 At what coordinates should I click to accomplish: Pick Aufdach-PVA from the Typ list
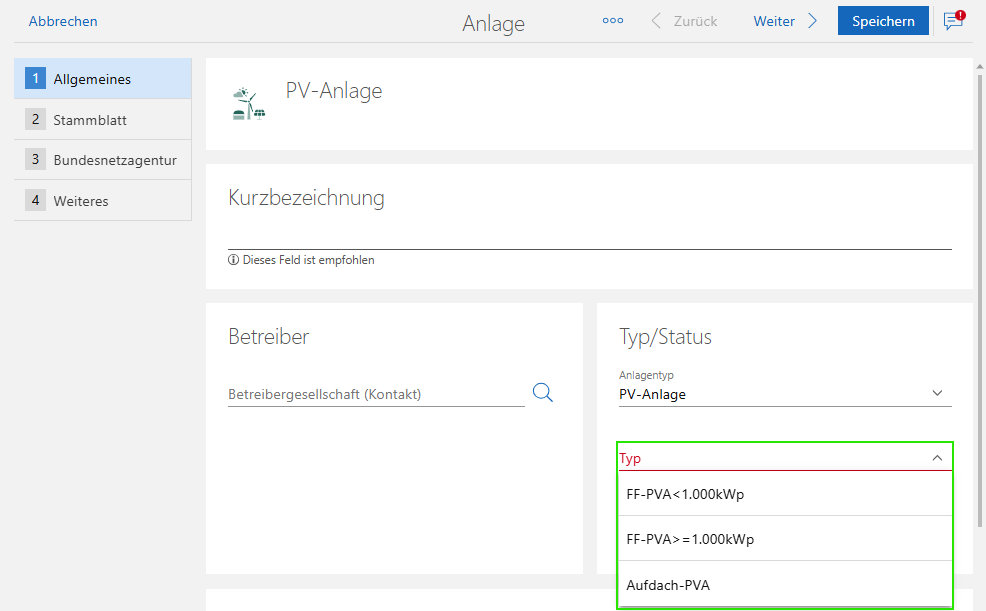785,585
